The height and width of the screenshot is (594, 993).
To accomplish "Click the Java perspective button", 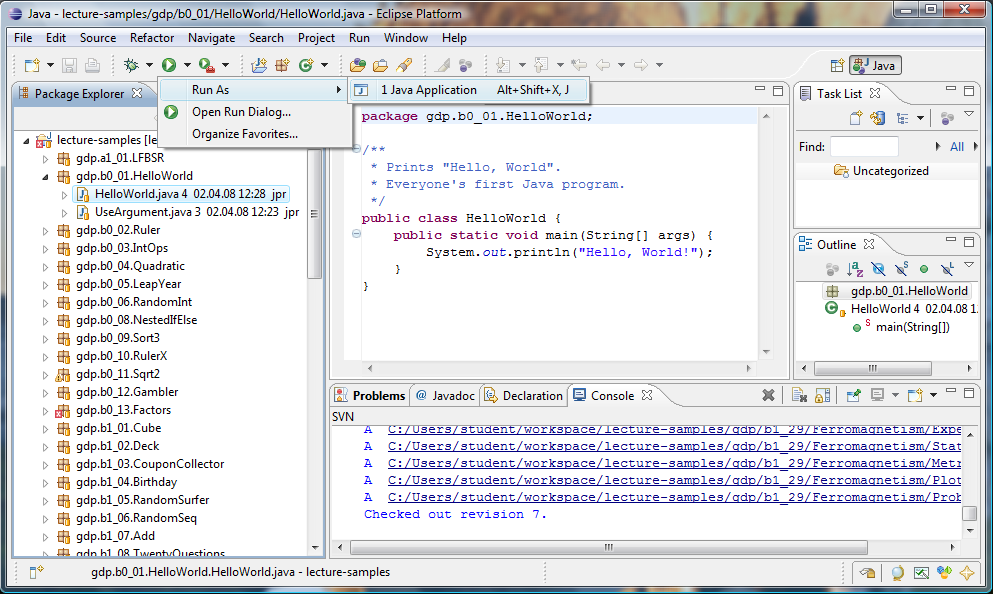I will click(x=875, y=65).
